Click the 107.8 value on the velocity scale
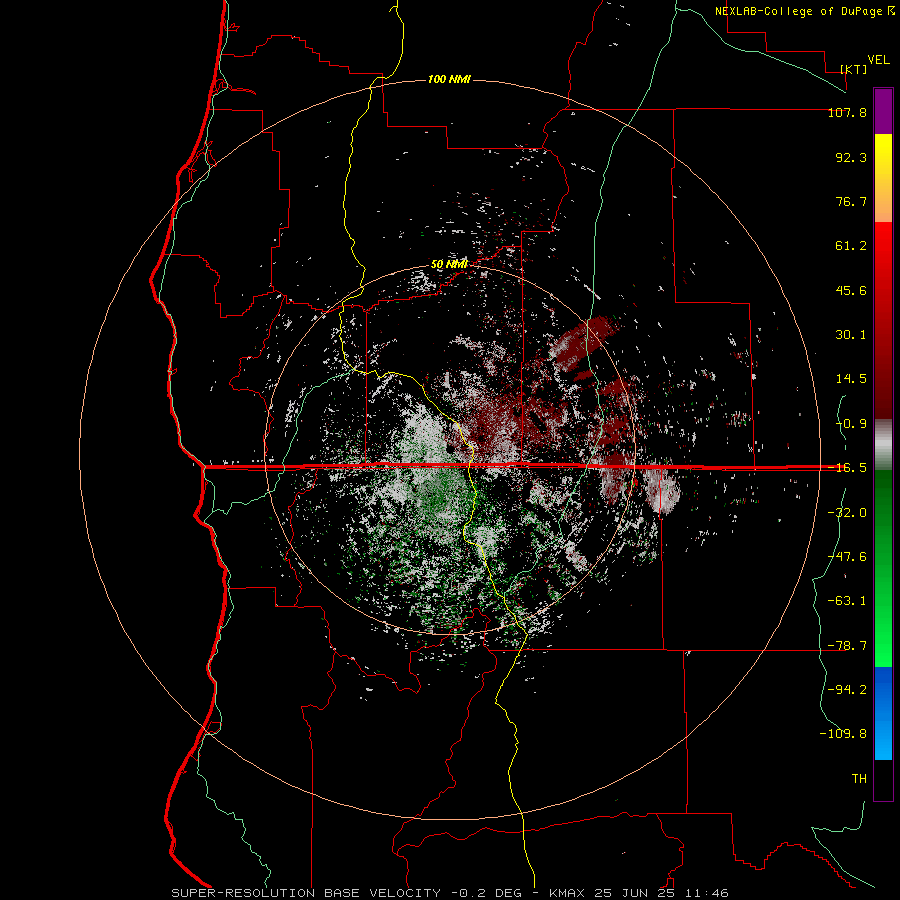The width and height of the screenshot is (900, 900). click(x=847, y=112)
